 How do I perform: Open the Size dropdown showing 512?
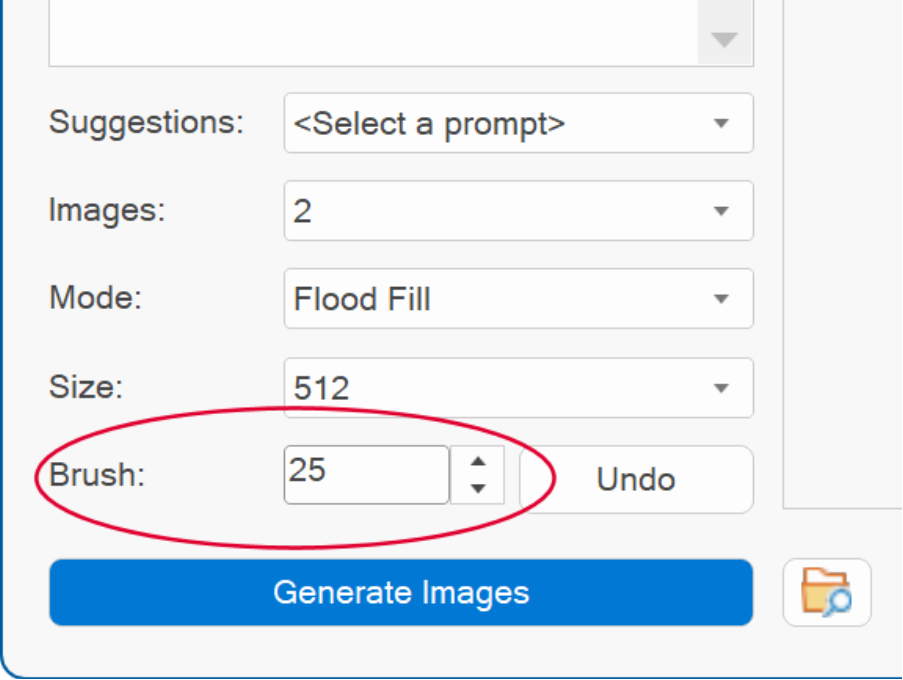518,388
